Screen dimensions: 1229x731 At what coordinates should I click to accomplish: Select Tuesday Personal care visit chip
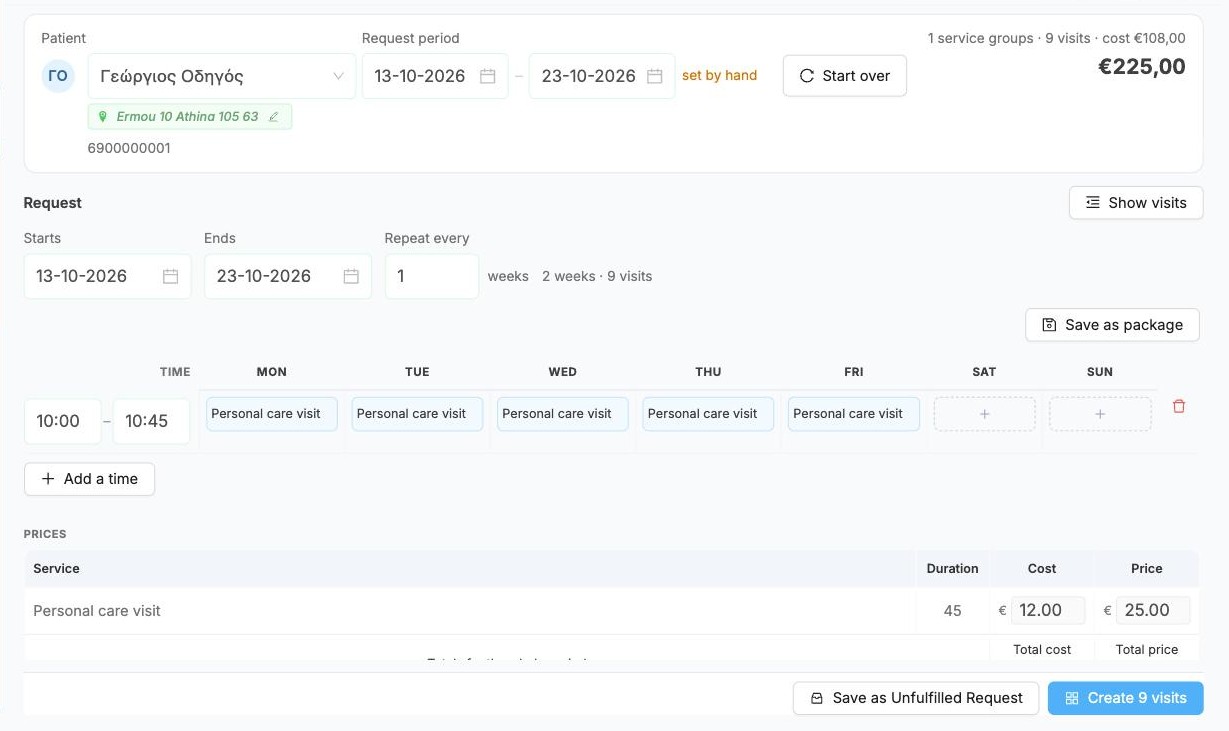point(417,414)
